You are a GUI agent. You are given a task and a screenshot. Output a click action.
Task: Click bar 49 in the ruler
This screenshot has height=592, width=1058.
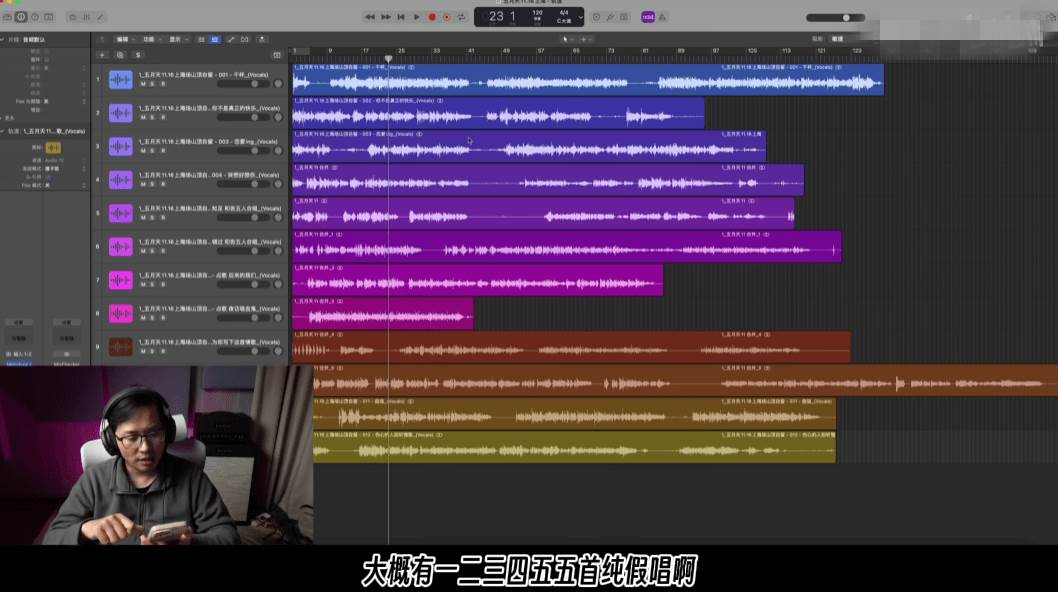(x=506, y=51)
